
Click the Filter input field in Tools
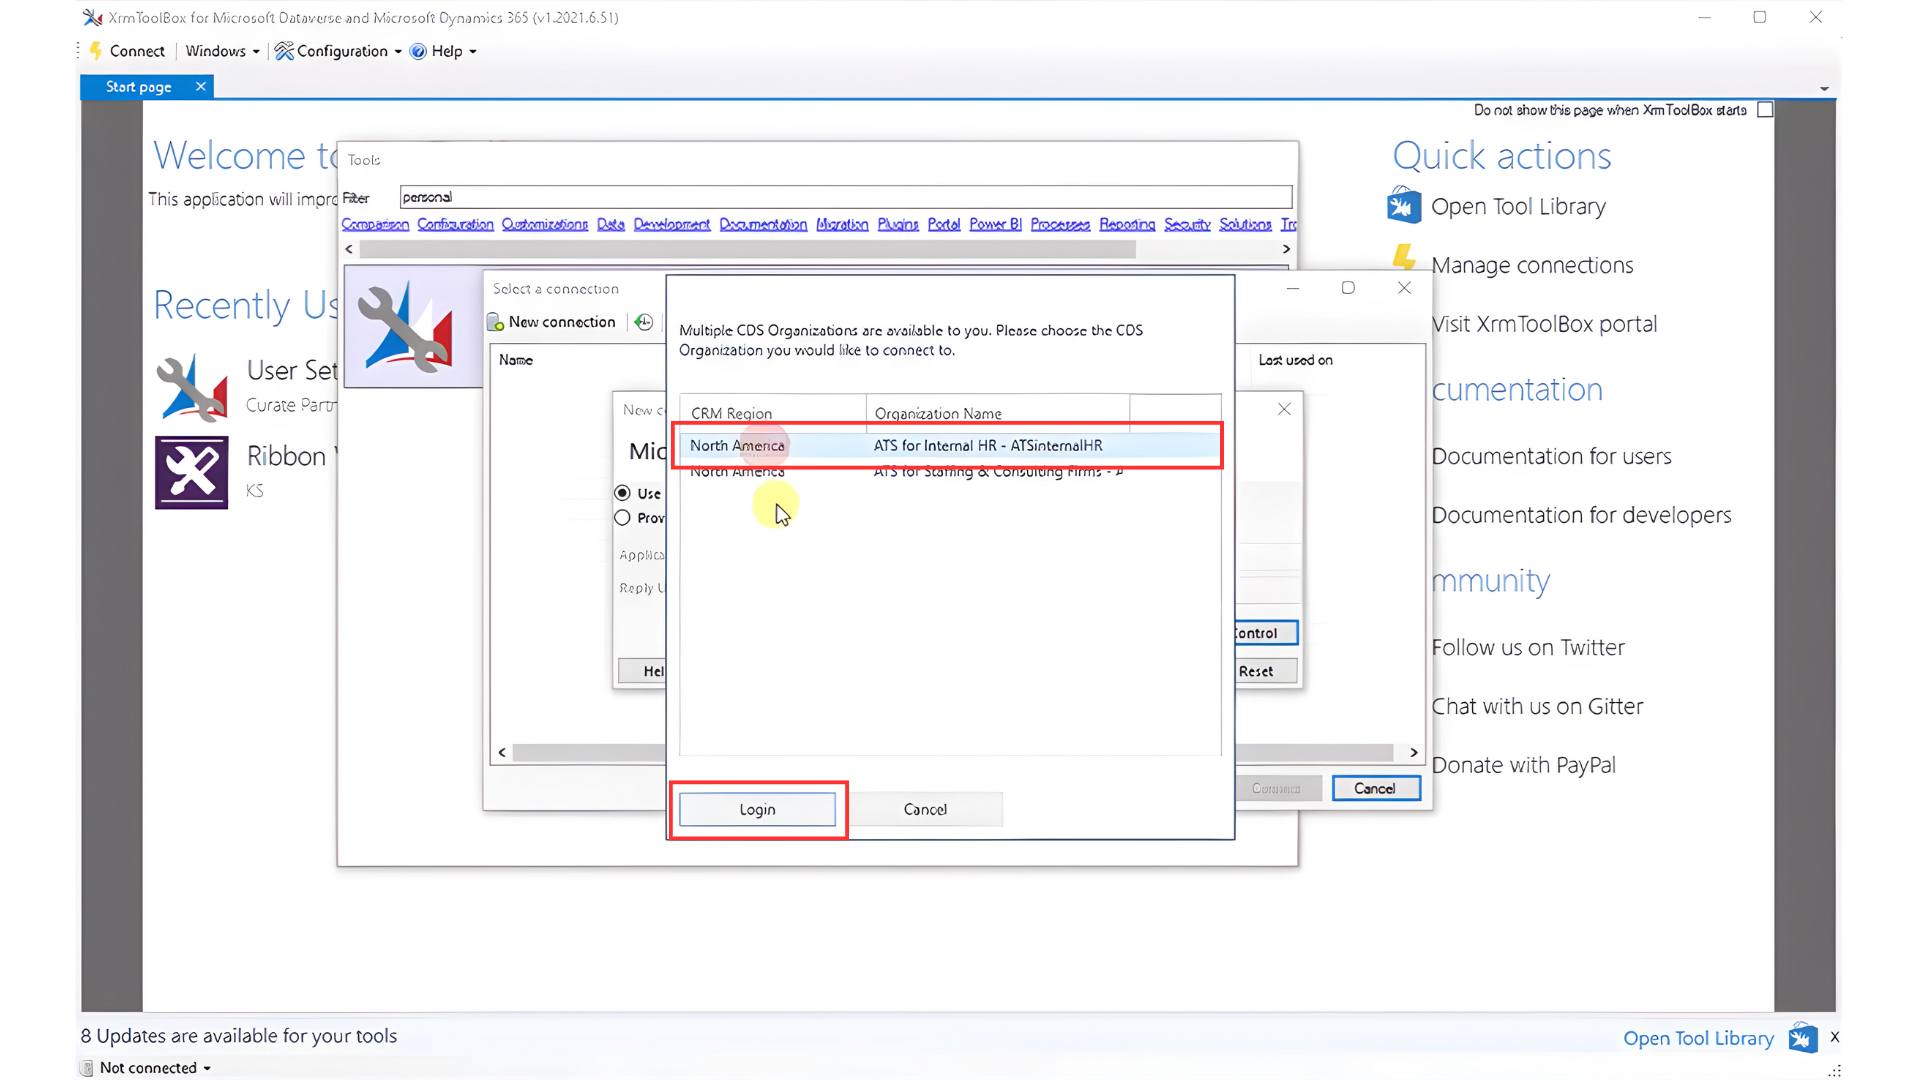[x=846, y=197]
